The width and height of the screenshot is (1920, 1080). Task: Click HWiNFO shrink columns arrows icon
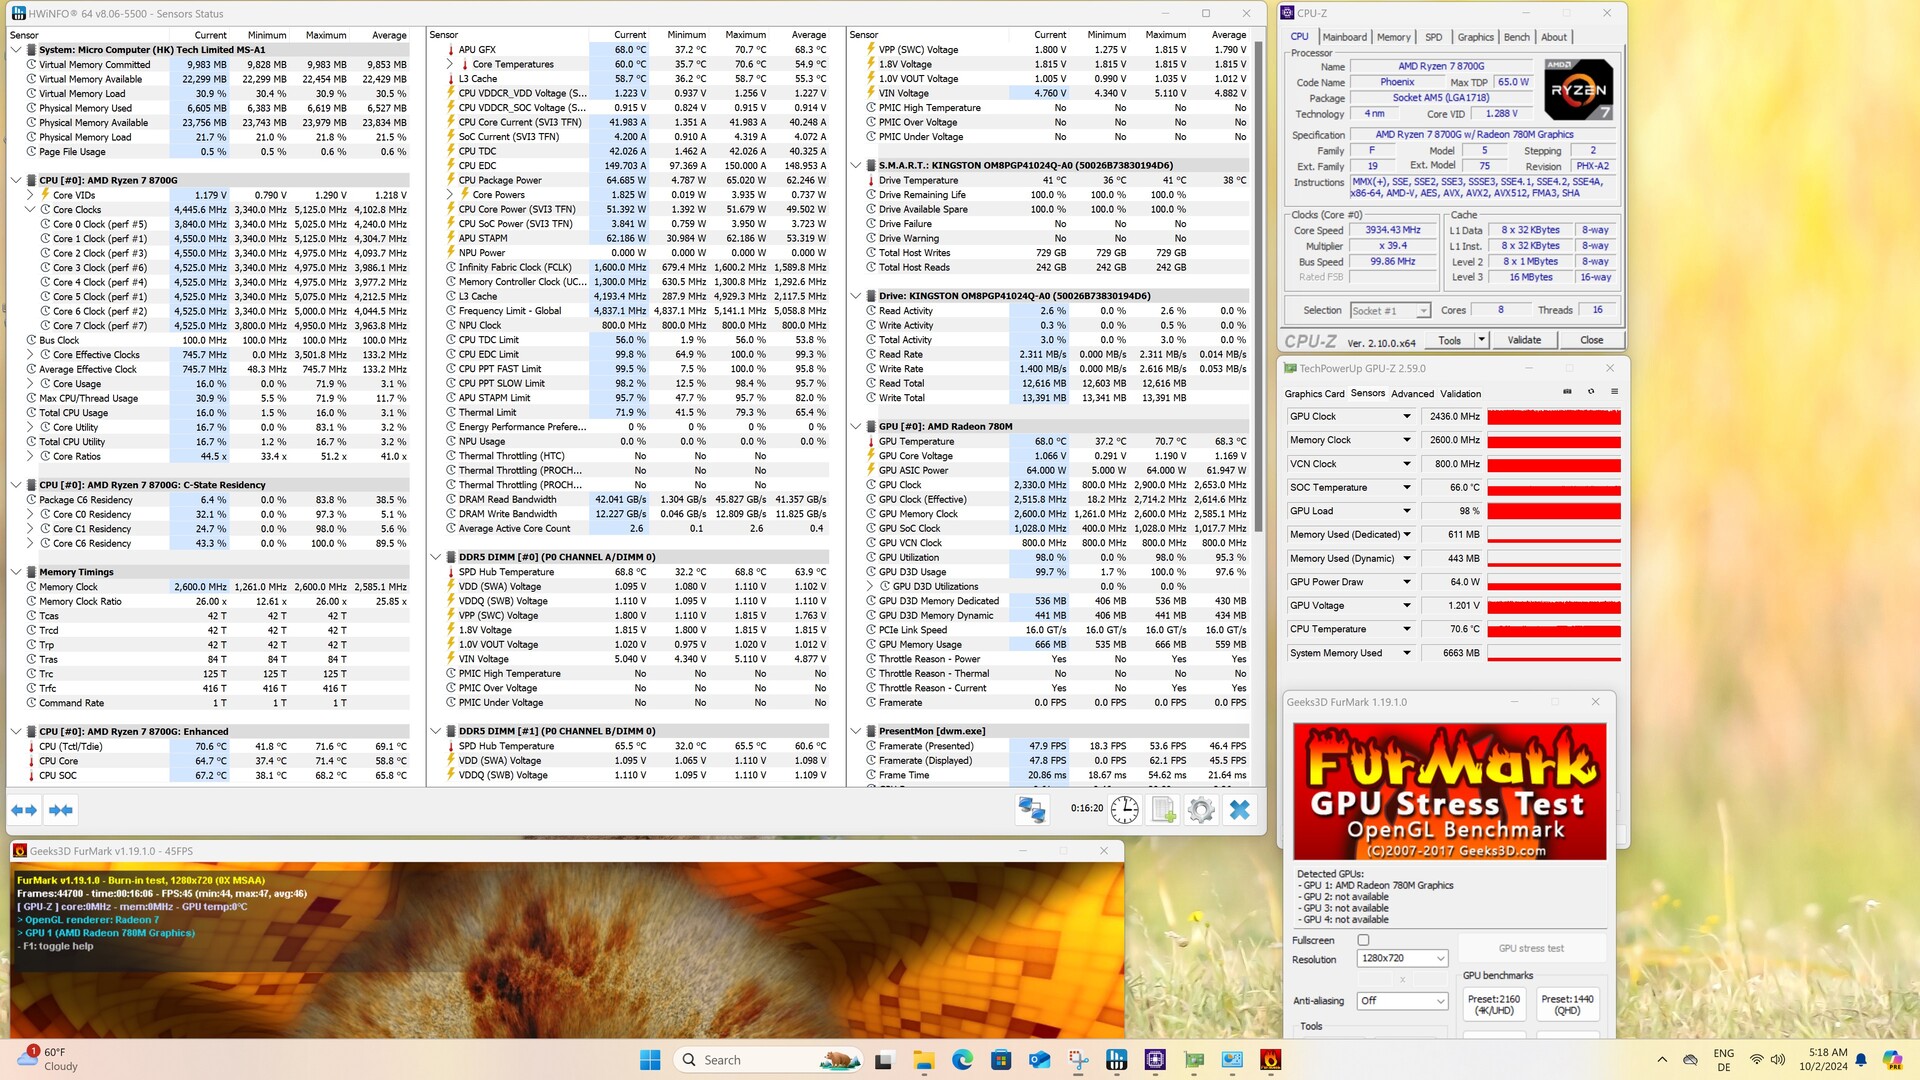coord(61,810)
